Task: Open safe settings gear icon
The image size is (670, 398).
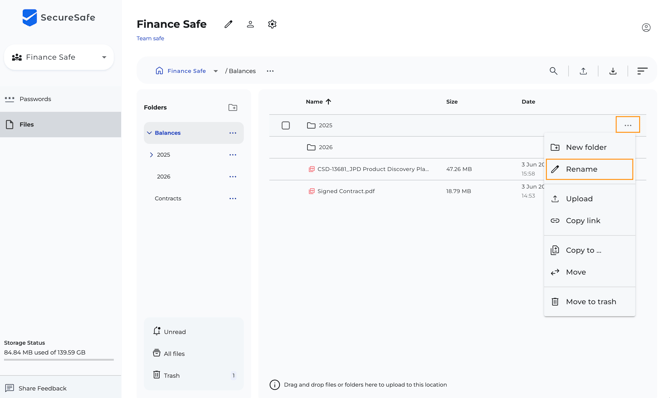Action: 272,24
